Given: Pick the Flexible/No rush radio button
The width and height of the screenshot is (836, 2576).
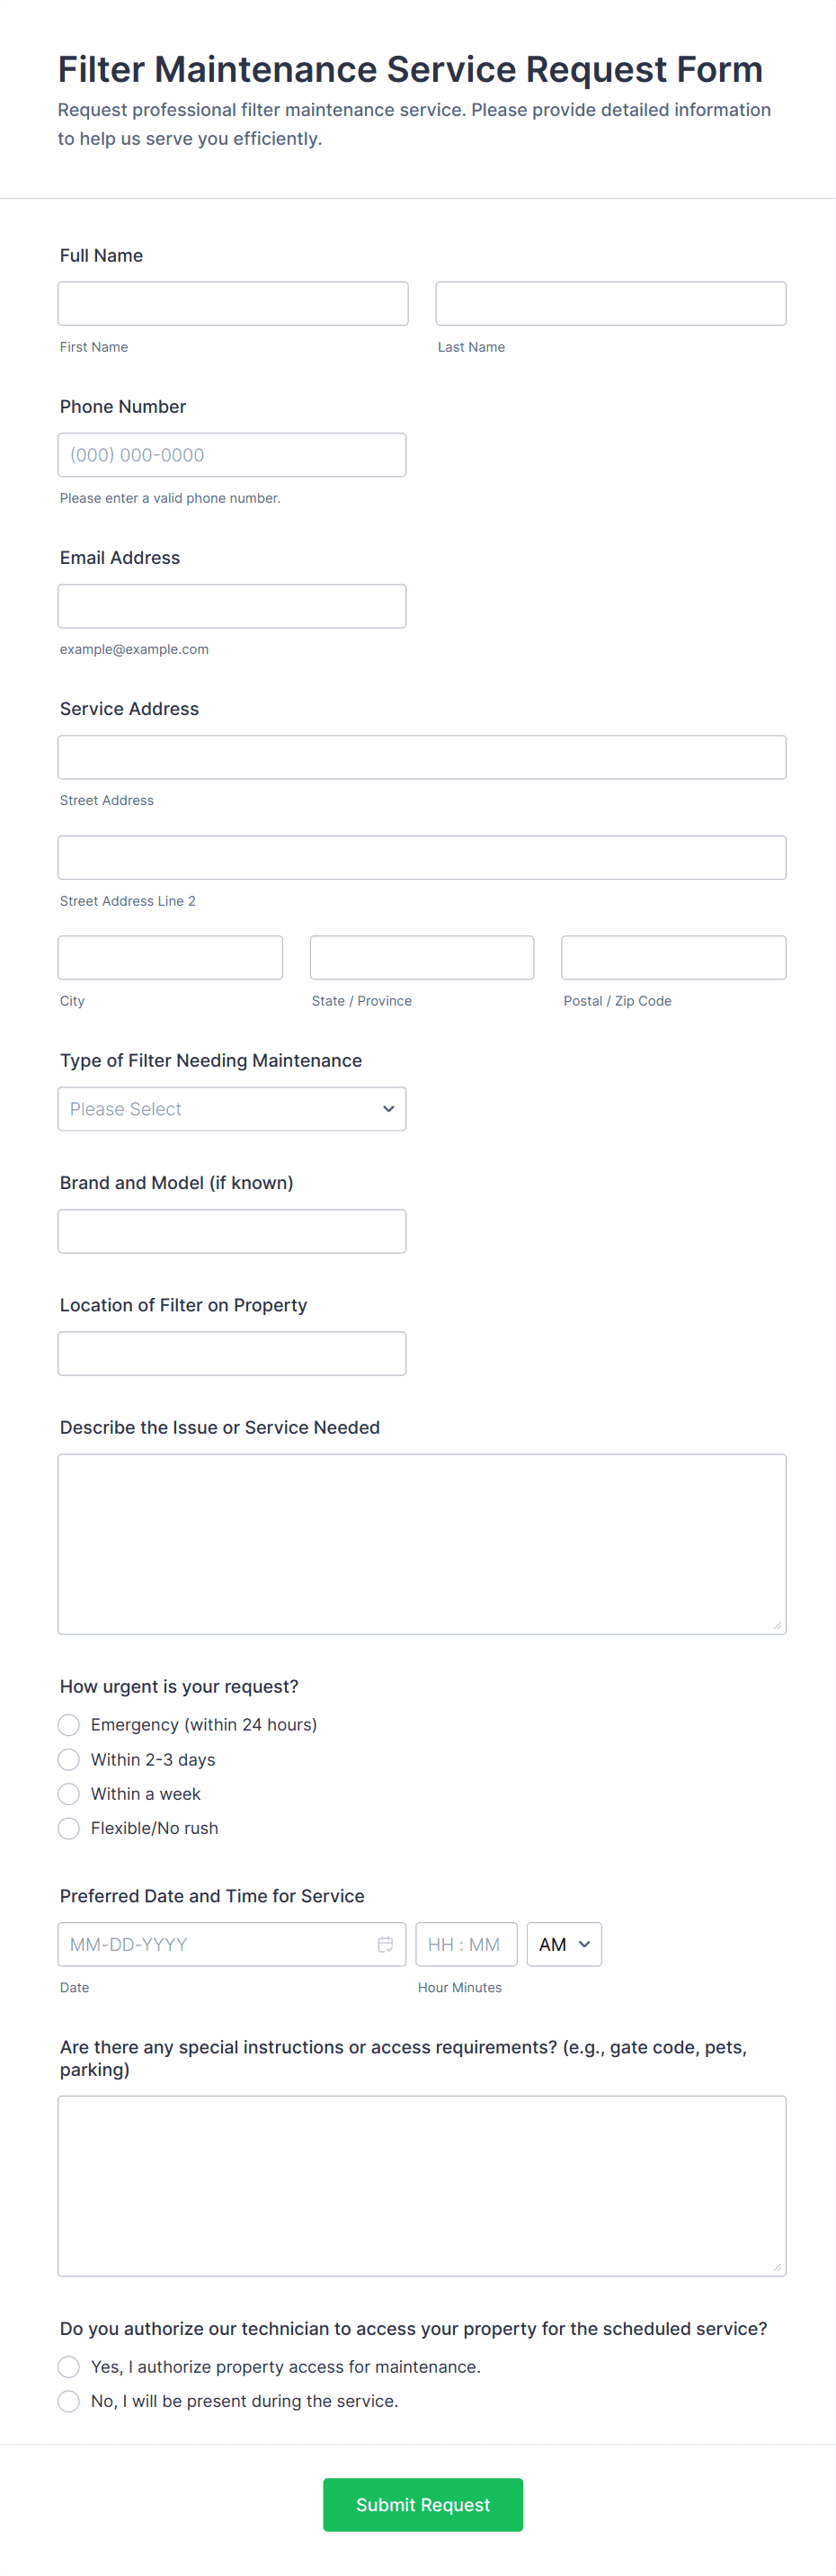Looking at the screenshot, I should click(x=69, y=1828).
